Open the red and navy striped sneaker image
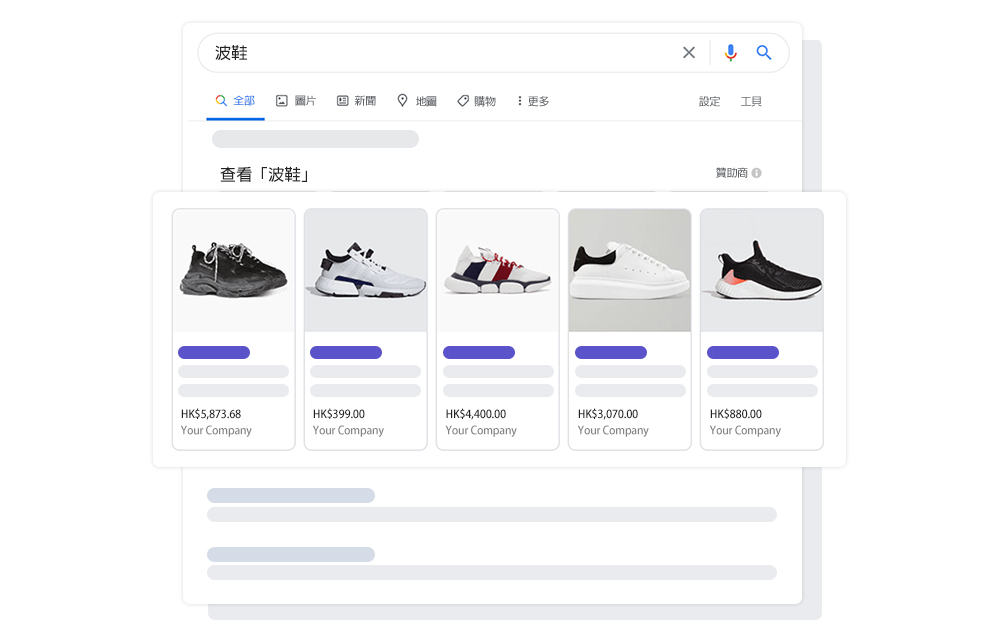Image resolution: width=1000 pixels, height=639 pixels. [497, 270]
